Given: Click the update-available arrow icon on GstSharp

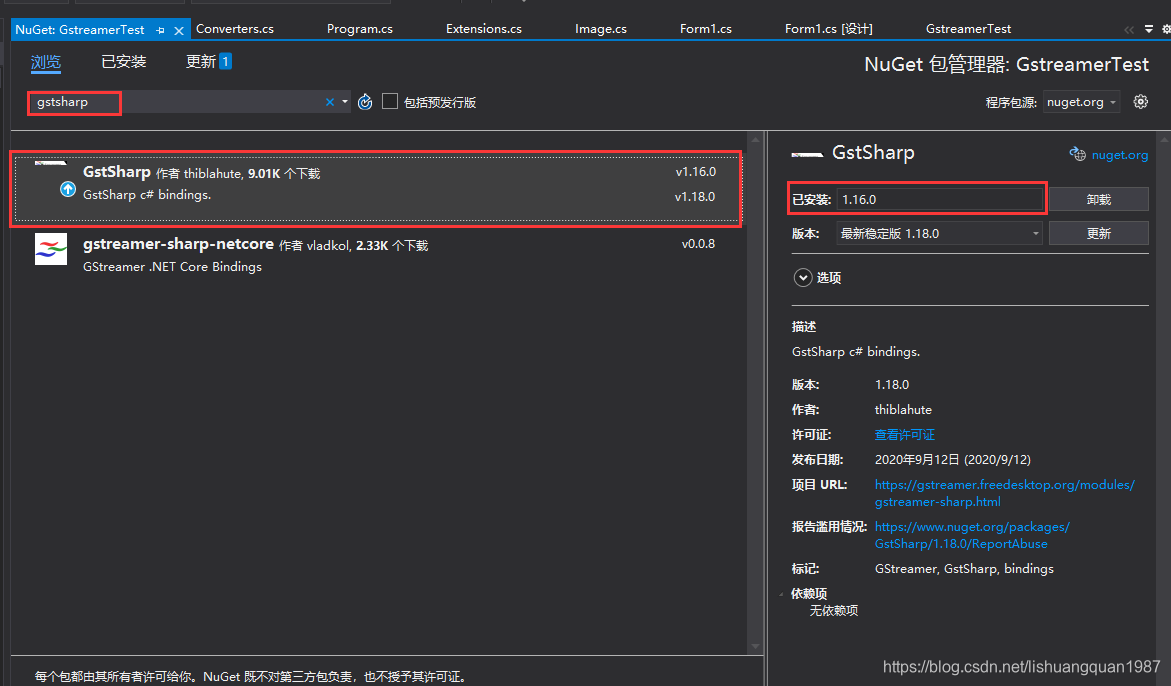Looking at the screenshot, I should (x=68, y=189).
